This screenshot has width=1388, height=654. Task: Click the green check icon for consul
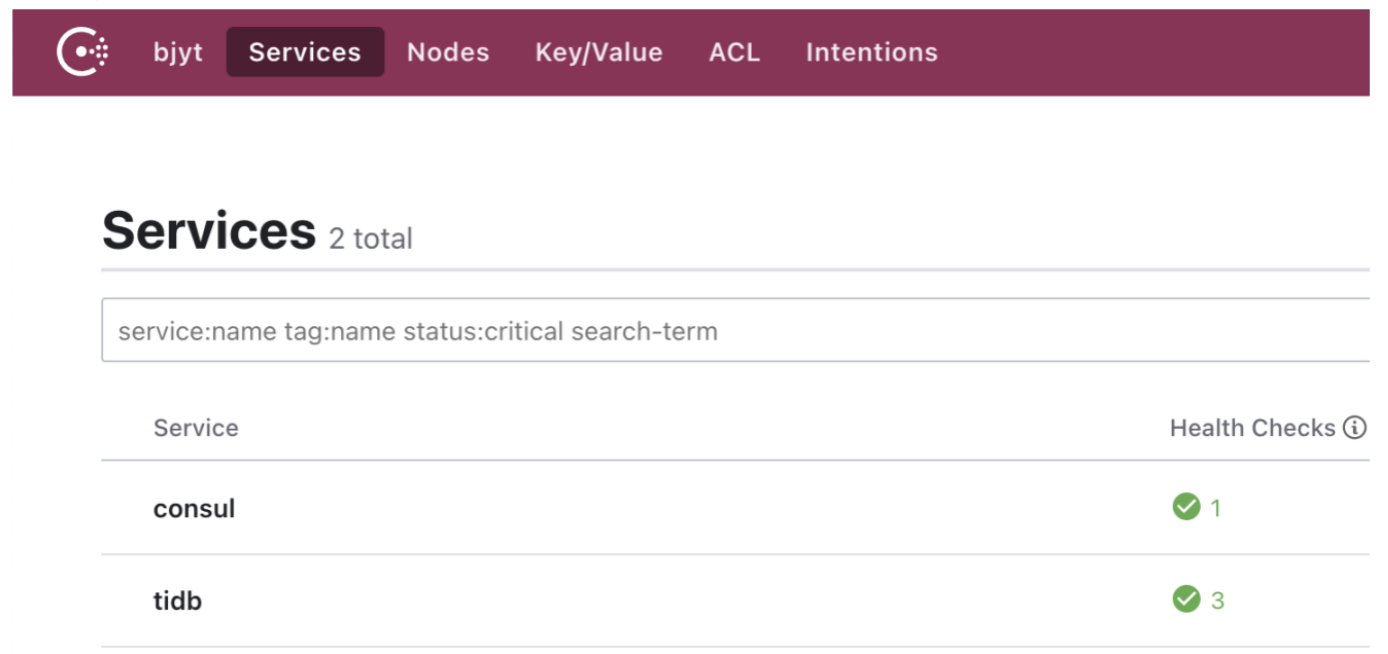point(1186,507)
